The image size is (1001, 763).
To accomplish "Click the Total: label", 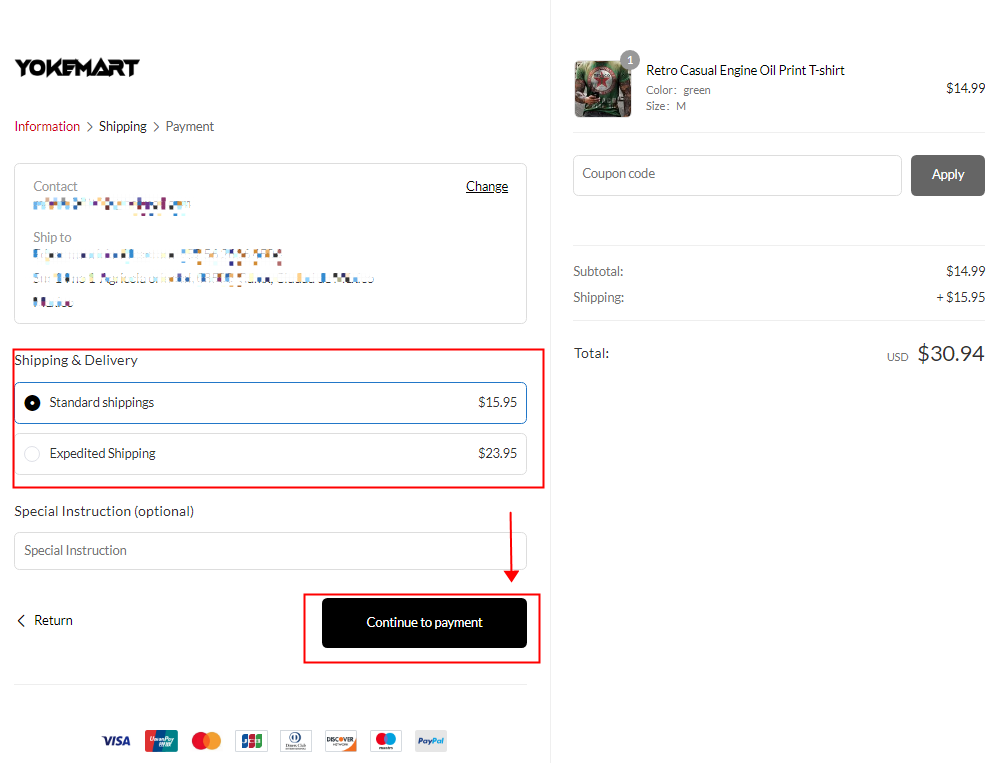I will (x=591, y=354).
